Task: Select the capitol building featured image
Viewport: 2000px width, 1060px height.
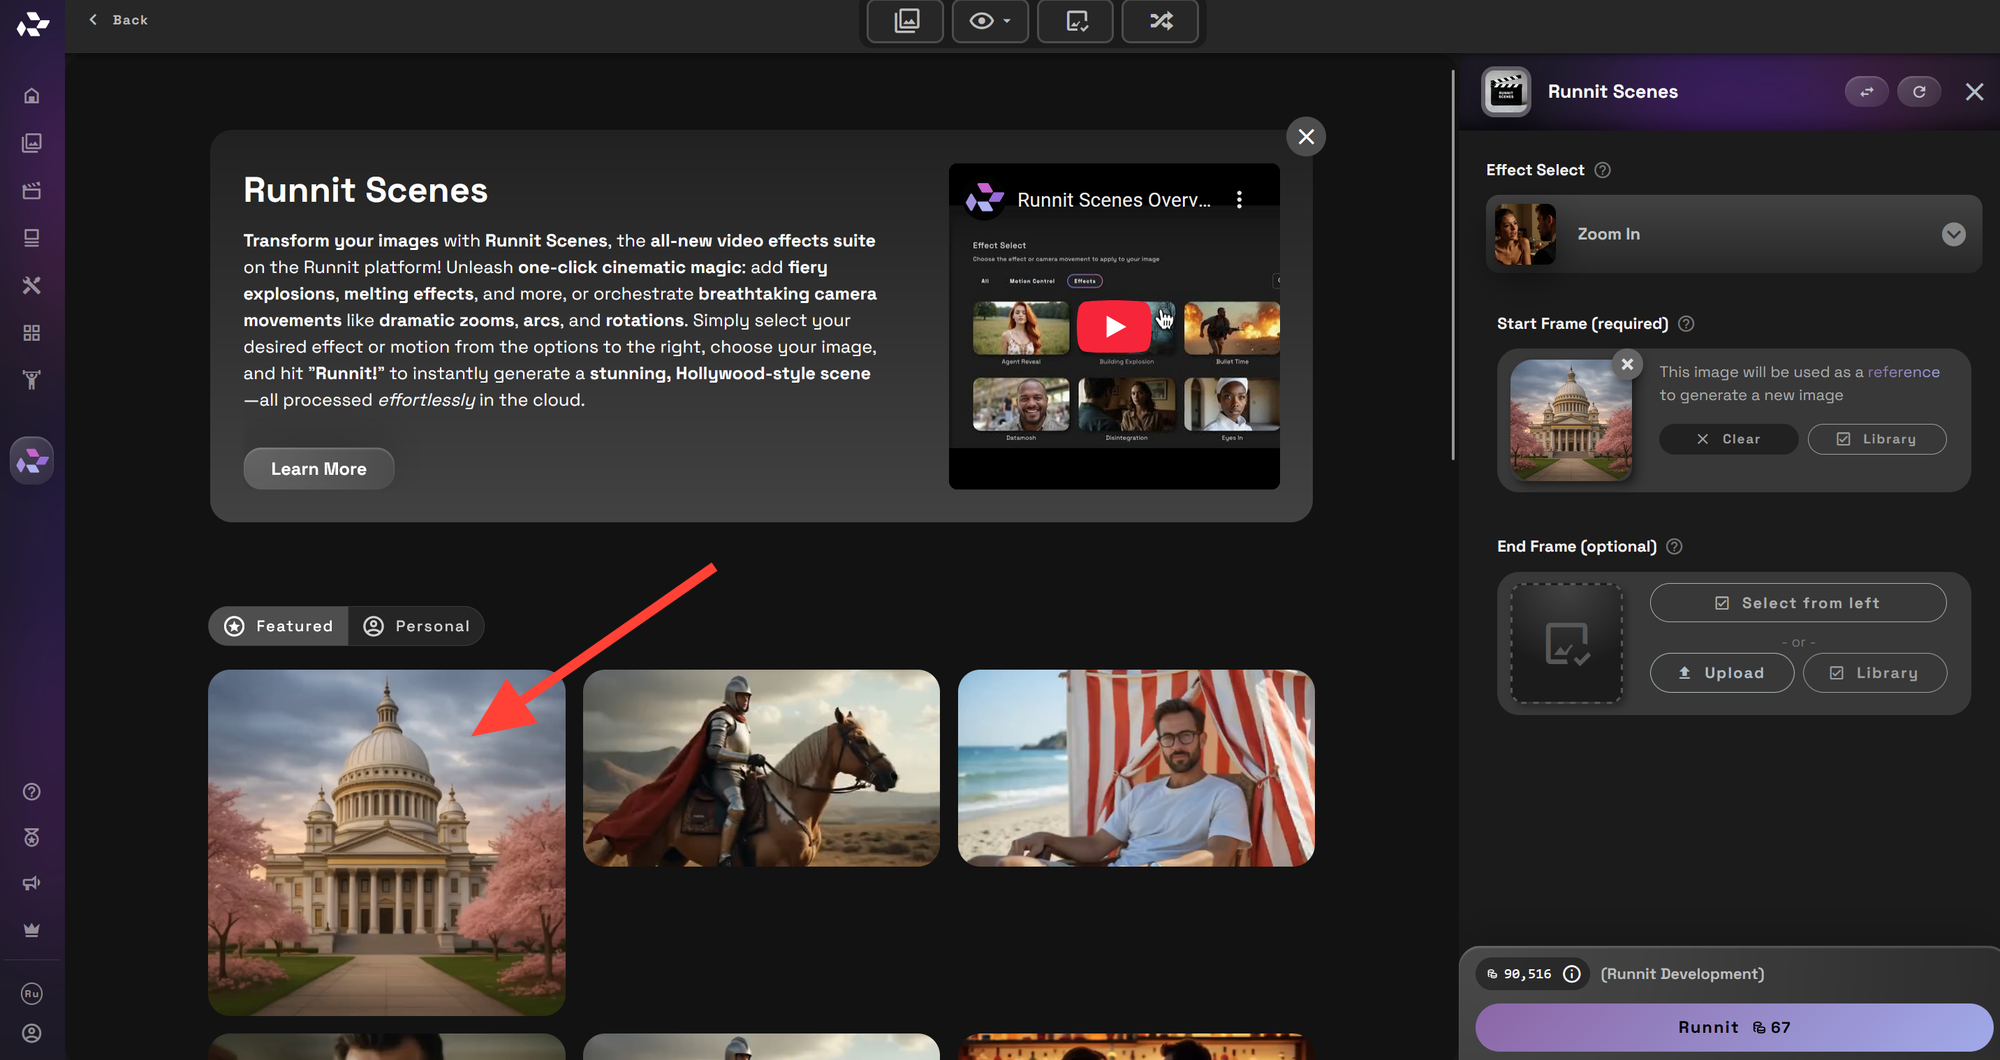Action: tap(387, 843)
